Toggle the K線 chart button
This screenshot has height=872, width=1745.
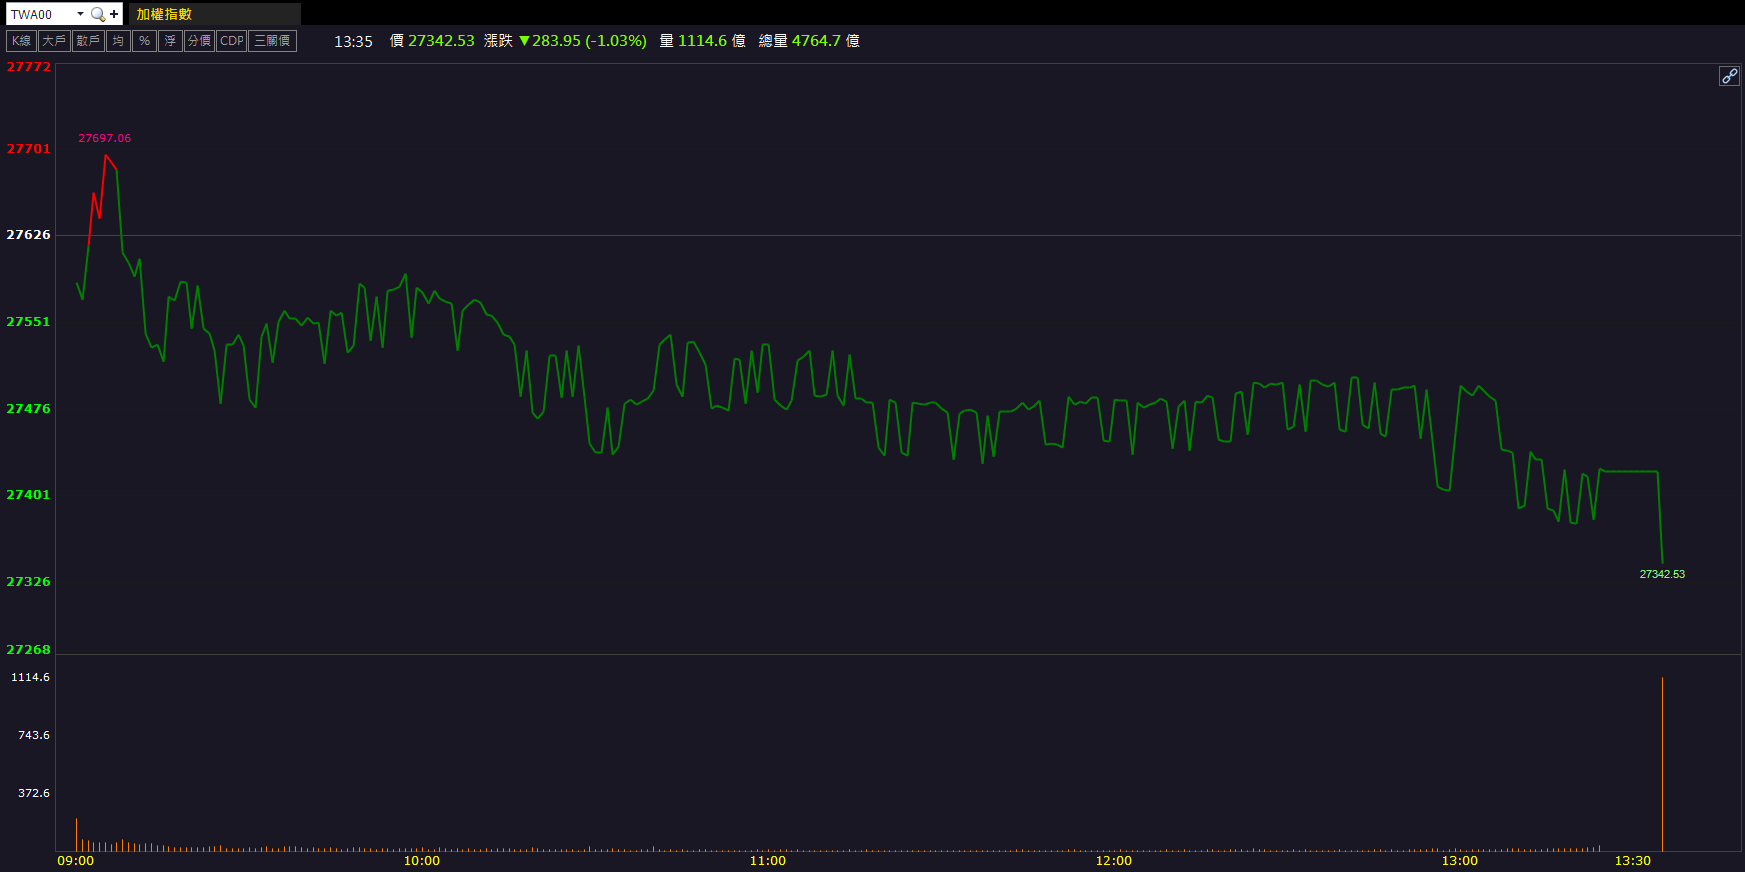[21, 41]
